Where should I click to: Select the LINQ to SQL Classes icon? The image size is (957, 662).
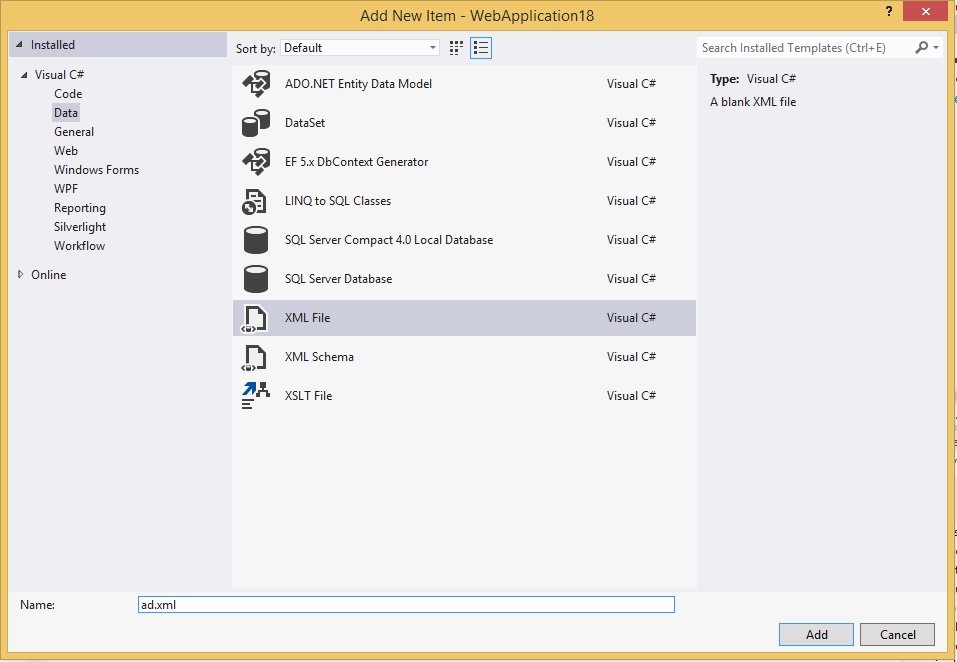pos(255,201)
